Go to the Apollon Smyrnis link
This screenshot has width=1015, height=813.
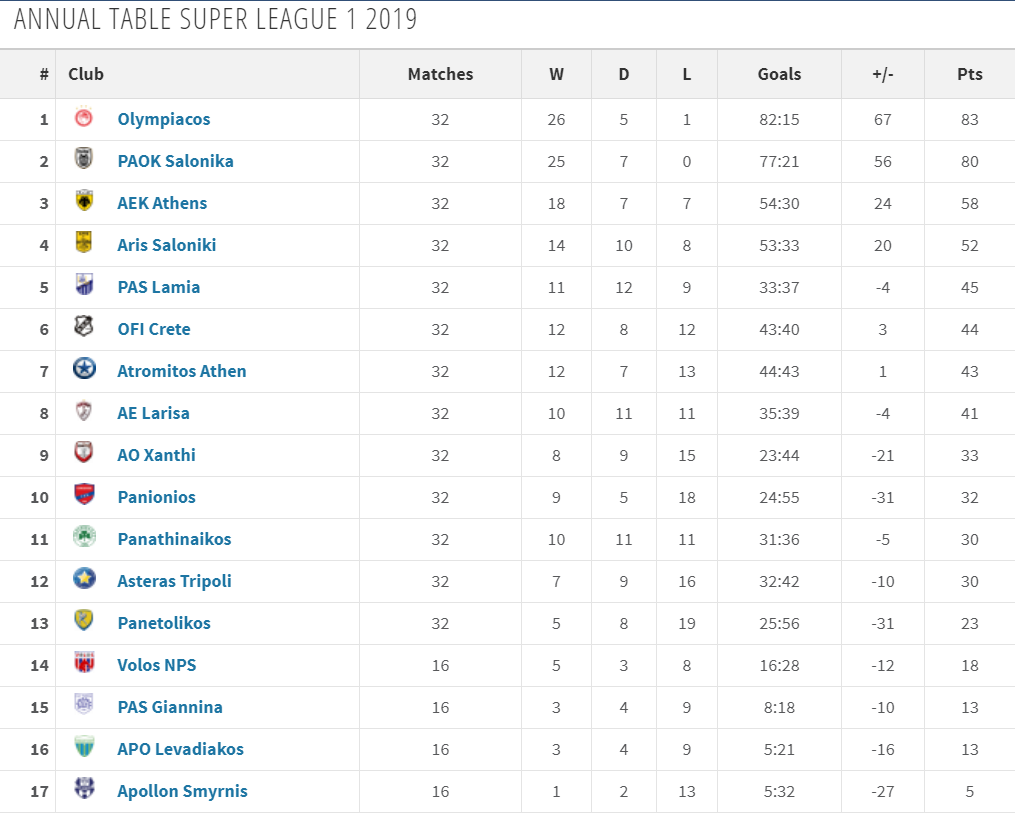pyautogui.click(x=183, y=791)
